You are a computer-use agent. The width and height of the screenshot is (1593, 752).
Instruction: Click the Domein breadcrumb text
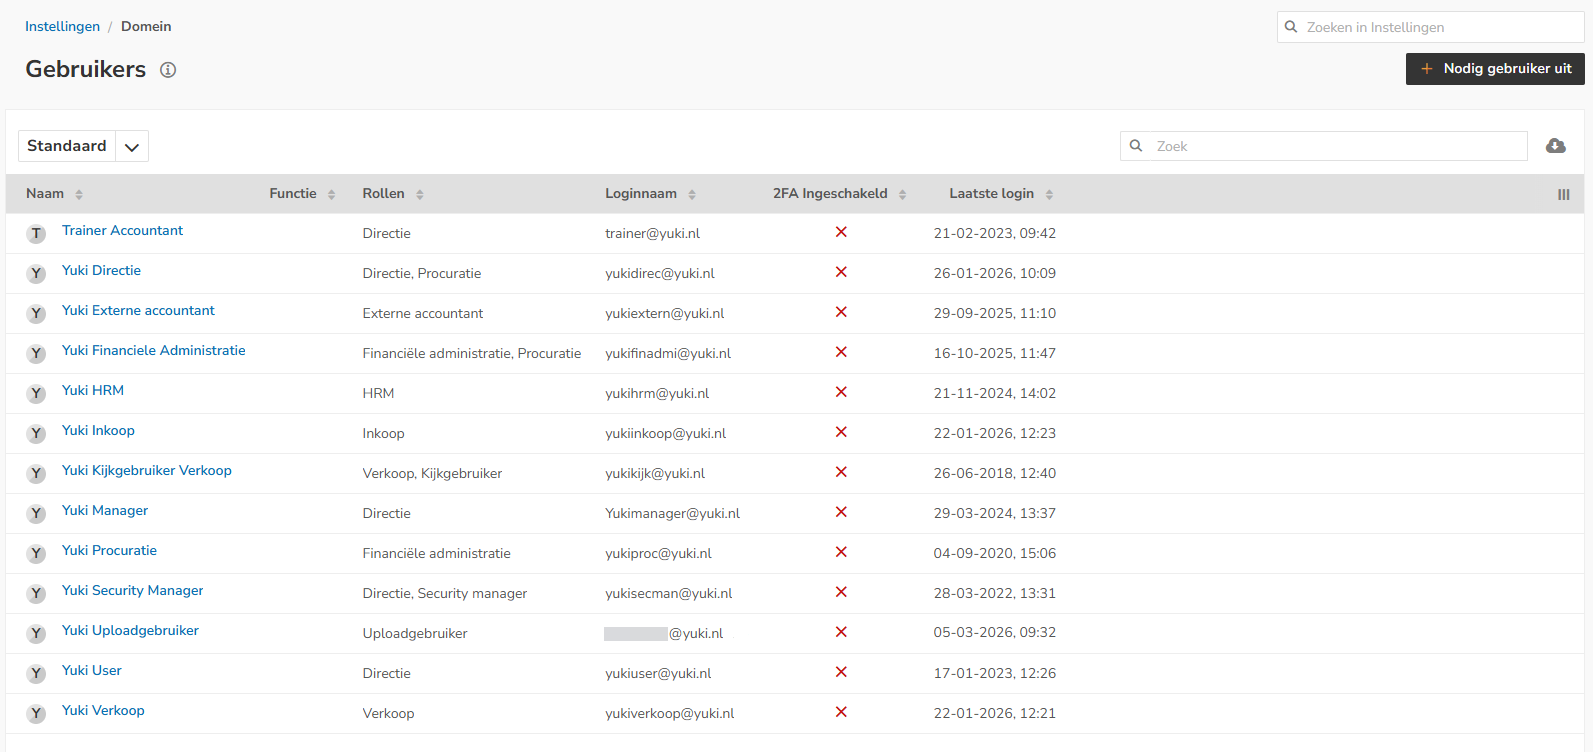[x=146, y=27]
